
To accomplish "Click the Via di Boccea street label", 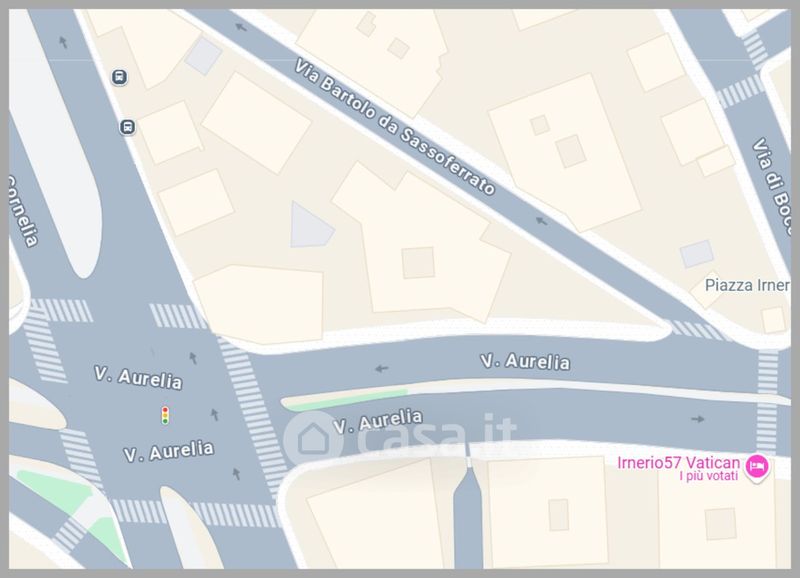I will tap(772, 187).
